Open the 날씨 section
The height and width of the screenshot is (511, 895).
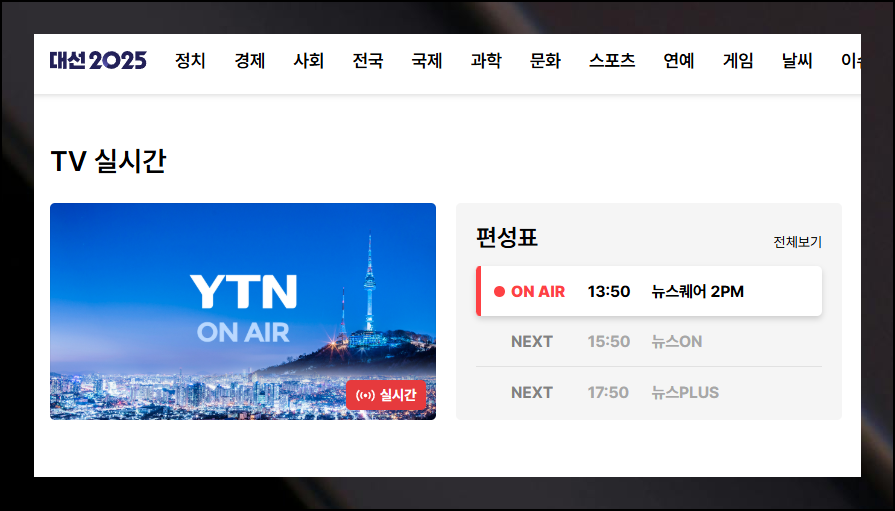(x=797, y=61)
